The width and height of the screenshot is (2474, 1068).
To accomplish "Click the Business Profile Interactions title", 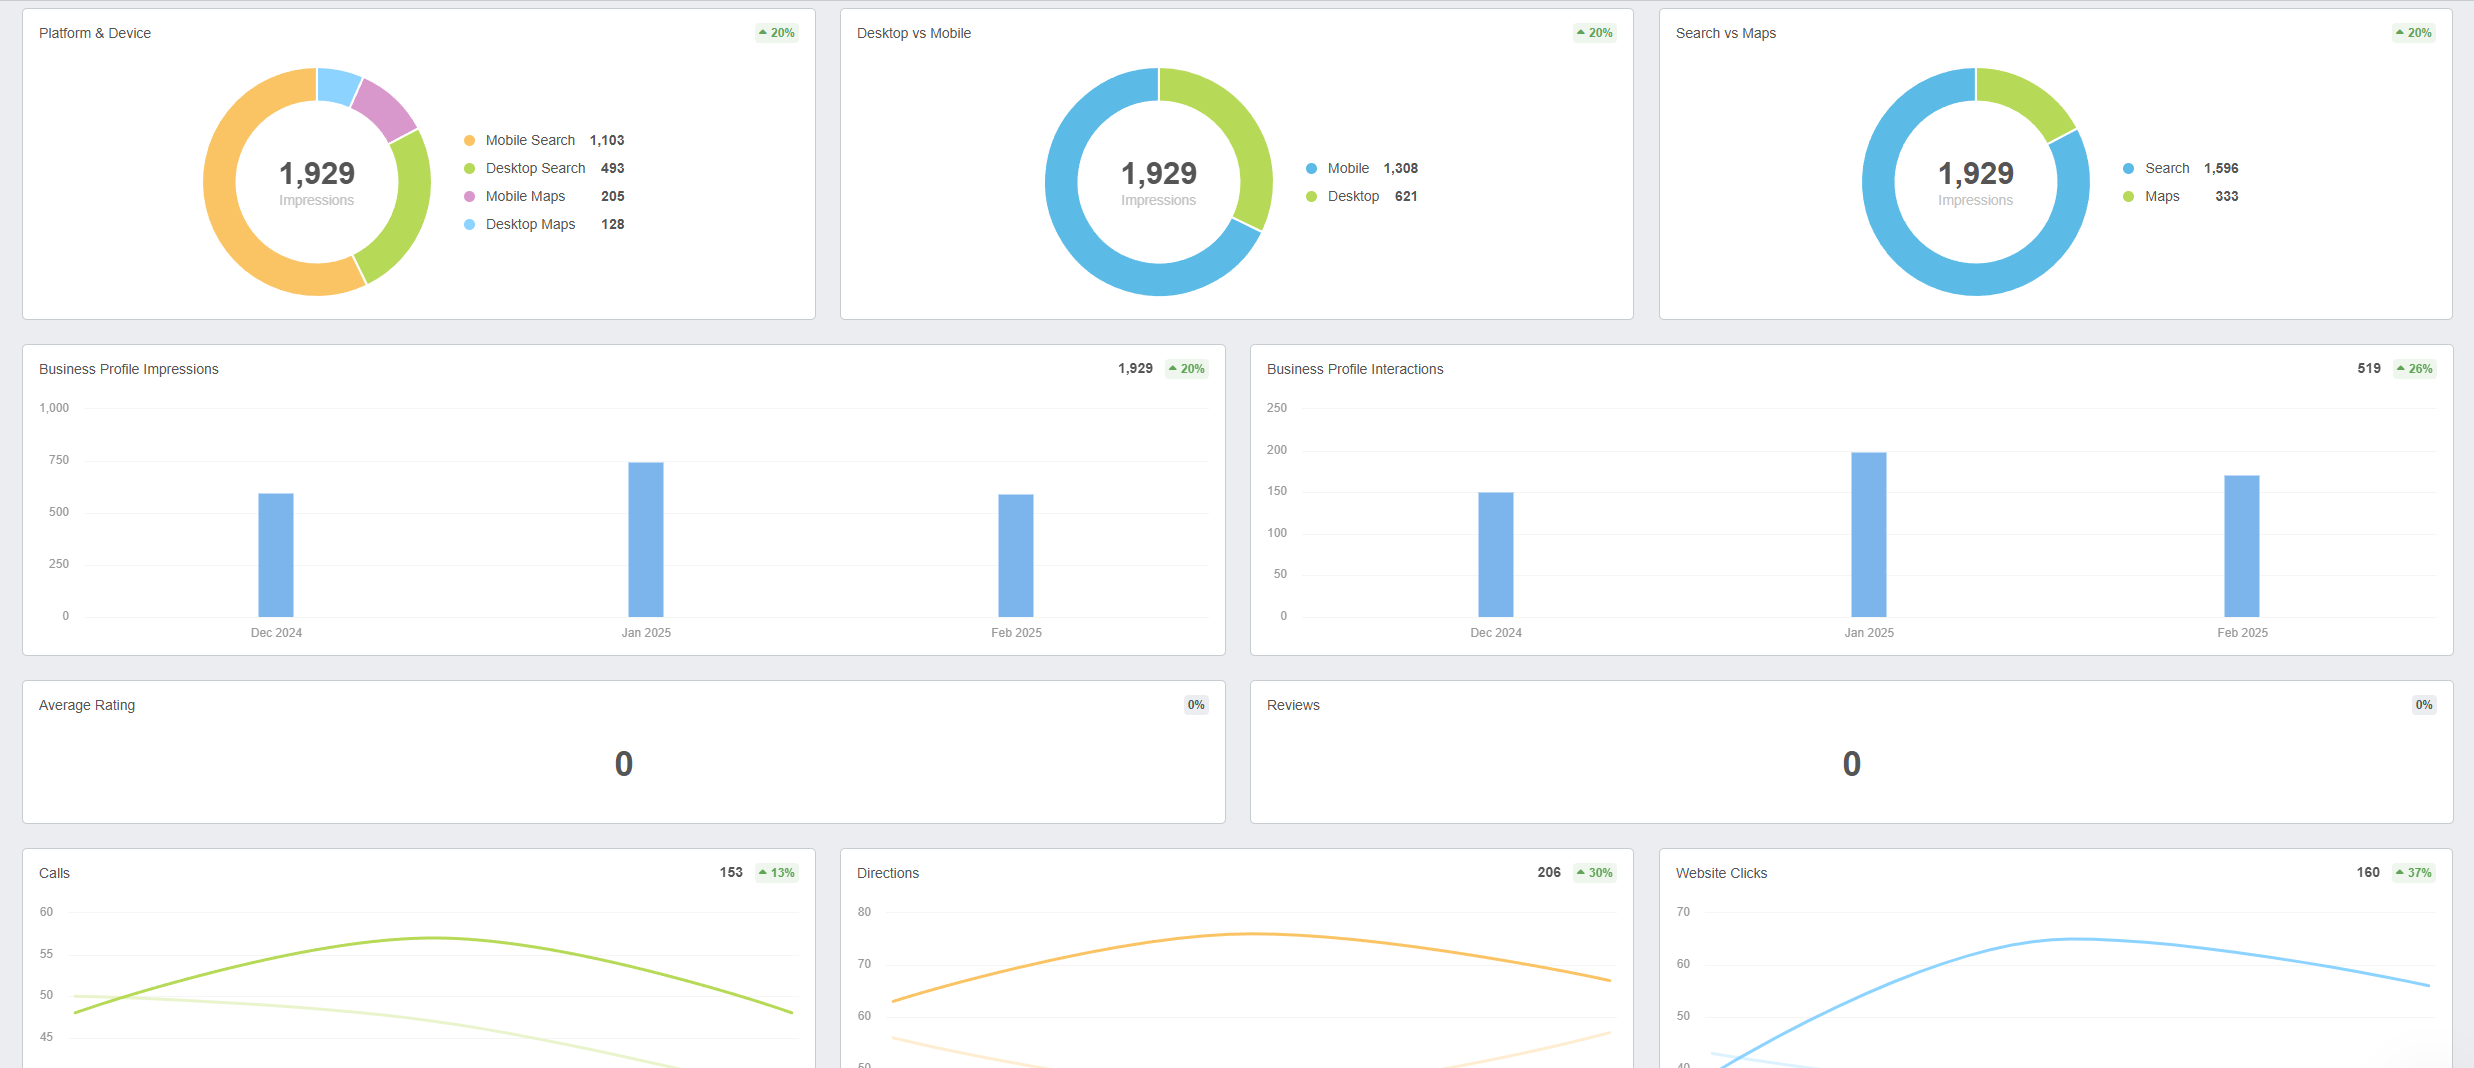I will click(x=1355, y=369).
